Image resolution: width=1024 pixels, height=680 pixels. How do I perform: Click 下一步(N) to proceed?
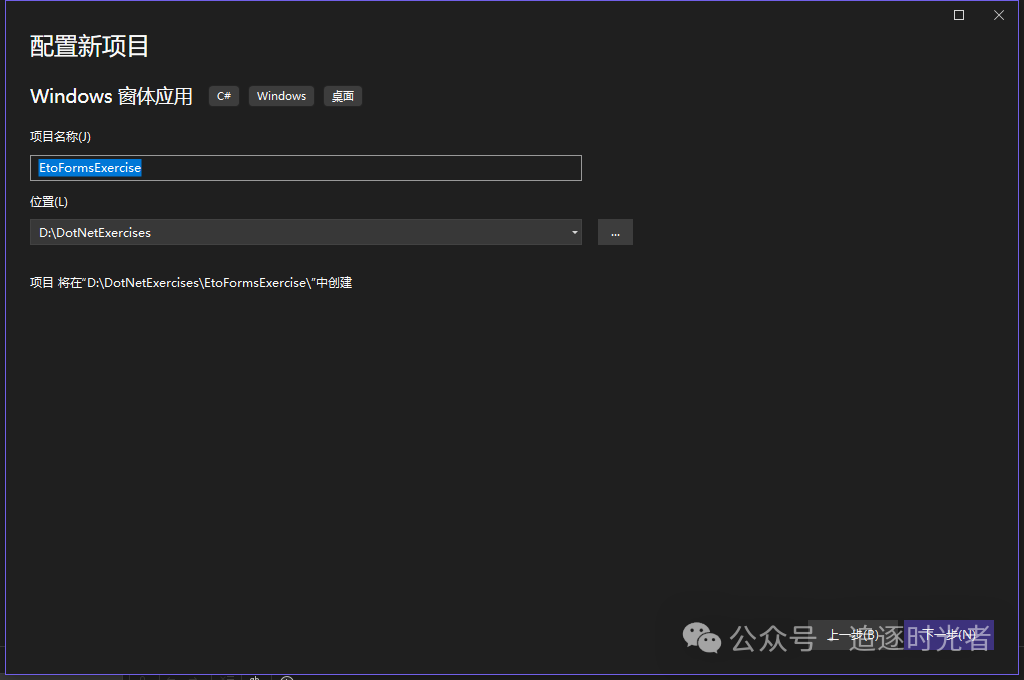point(946,634)
